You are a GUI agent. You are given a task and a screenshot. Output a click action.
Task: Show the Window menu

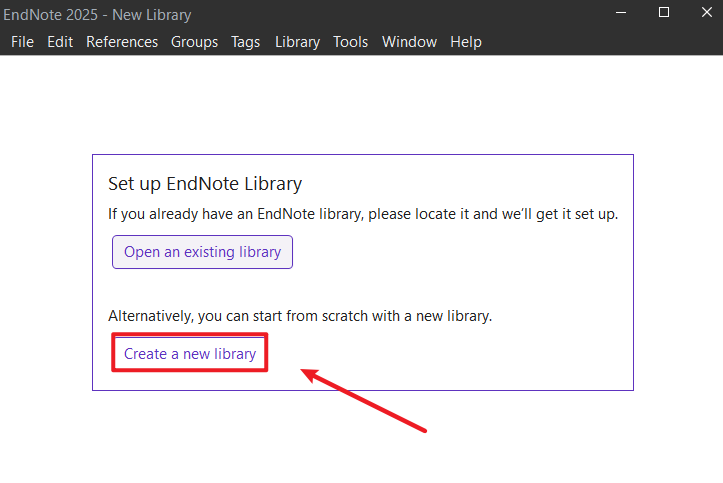pos(409,42)
